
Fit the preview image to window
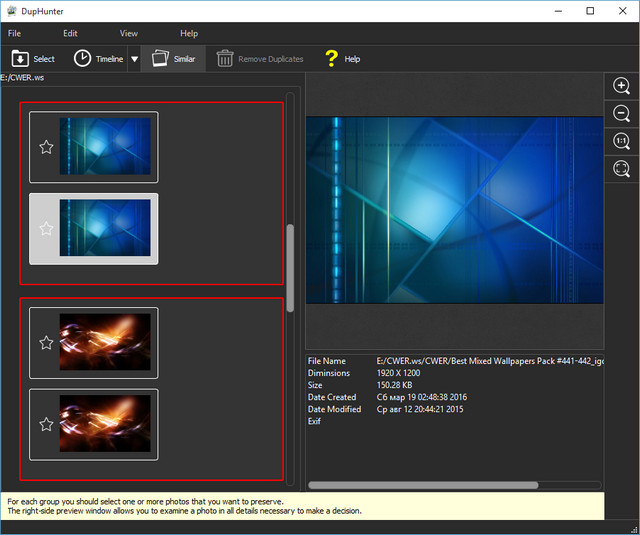pyautogui.click(x=621, y=169)
